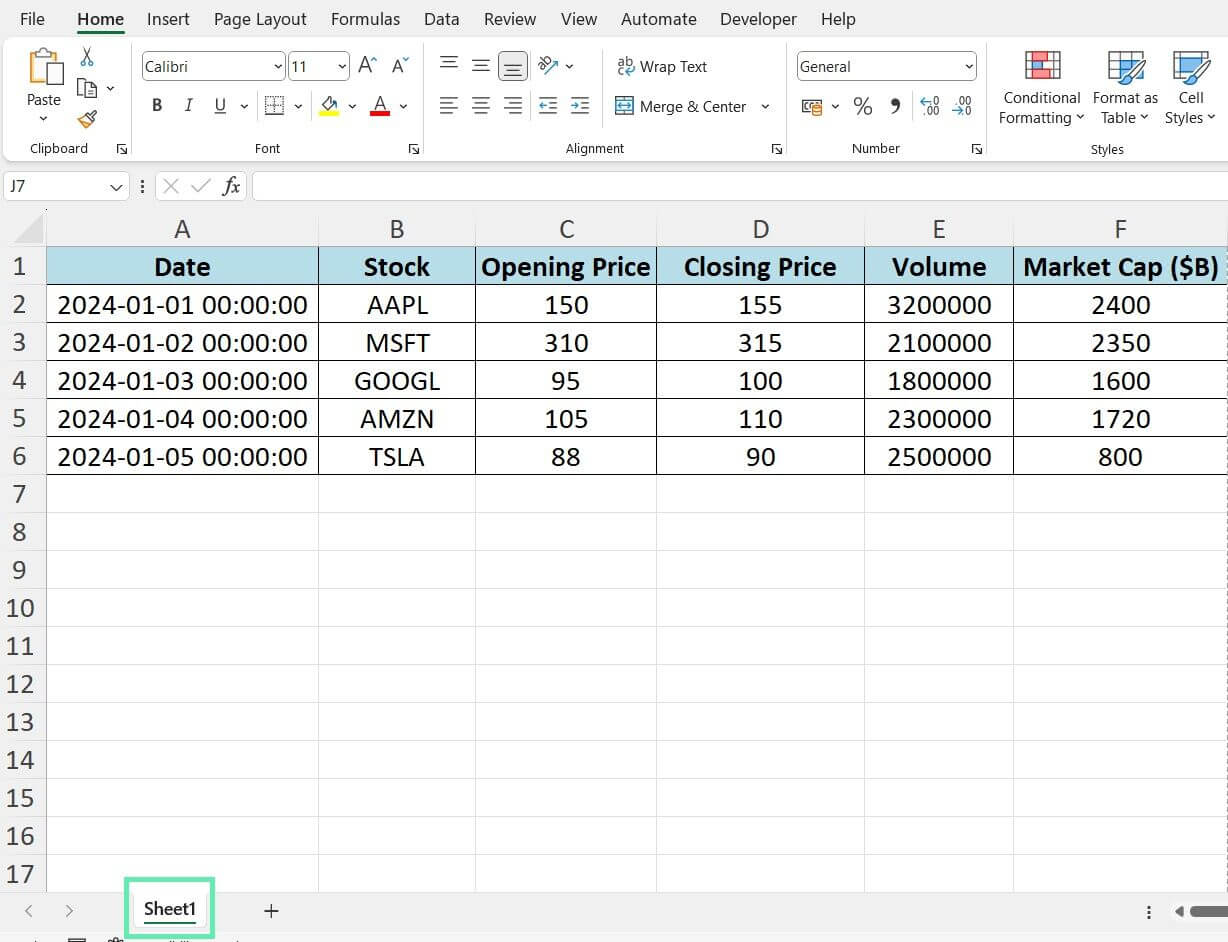1228x942 pixels.
Task: Open the Calibri font name dropdown
Action: (278, 67)
